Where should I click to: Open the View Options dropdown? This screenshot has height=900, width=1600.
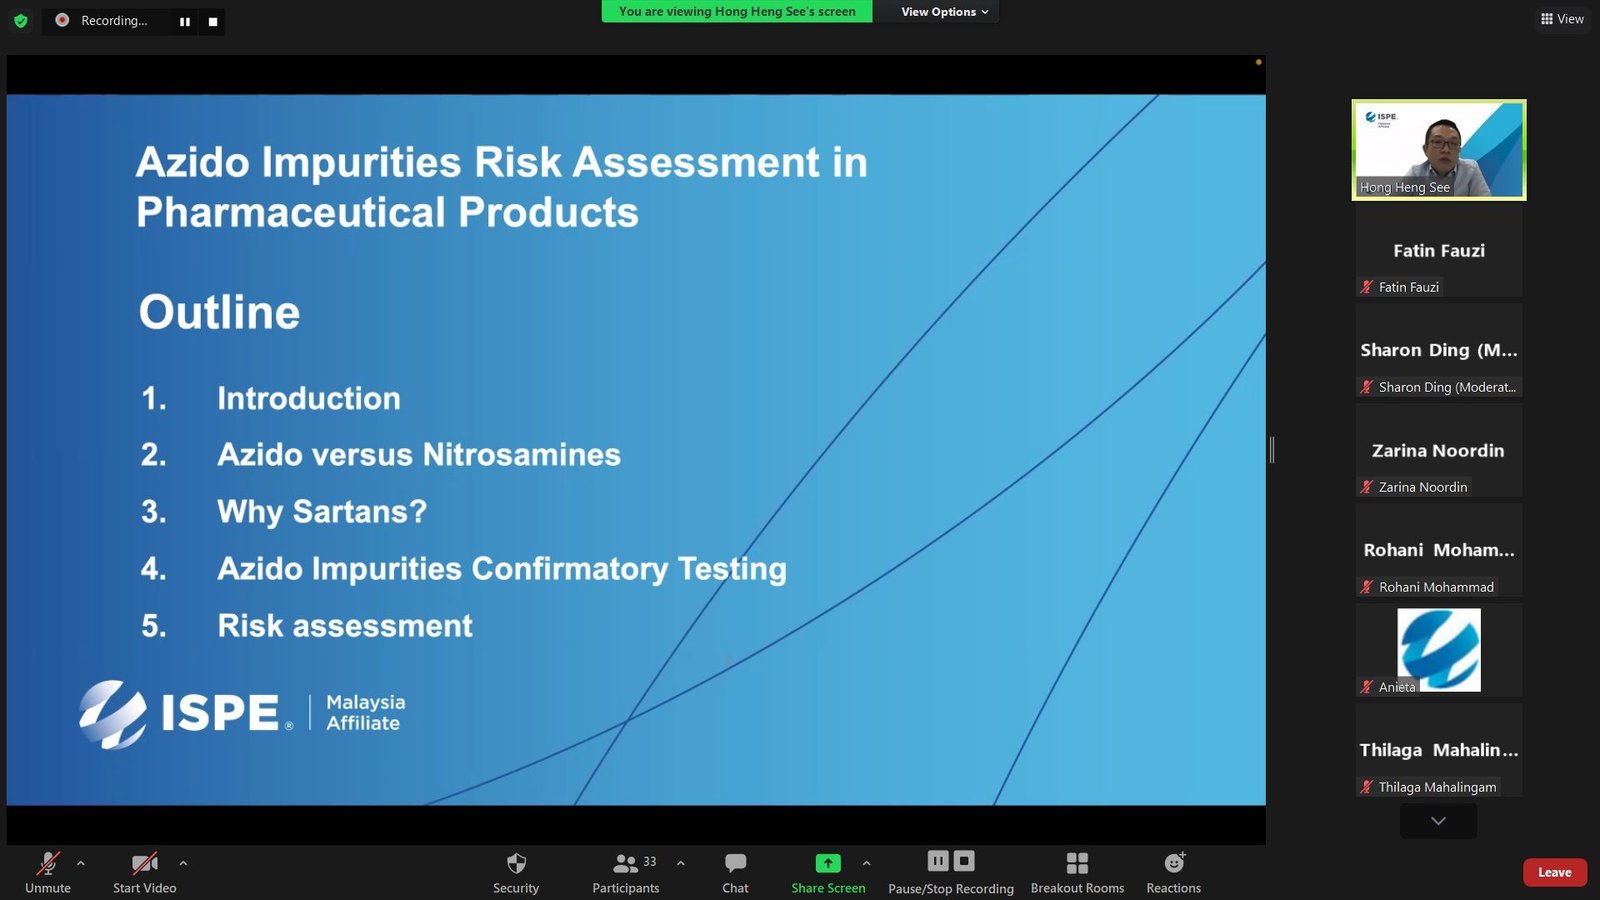click(944, 12)
